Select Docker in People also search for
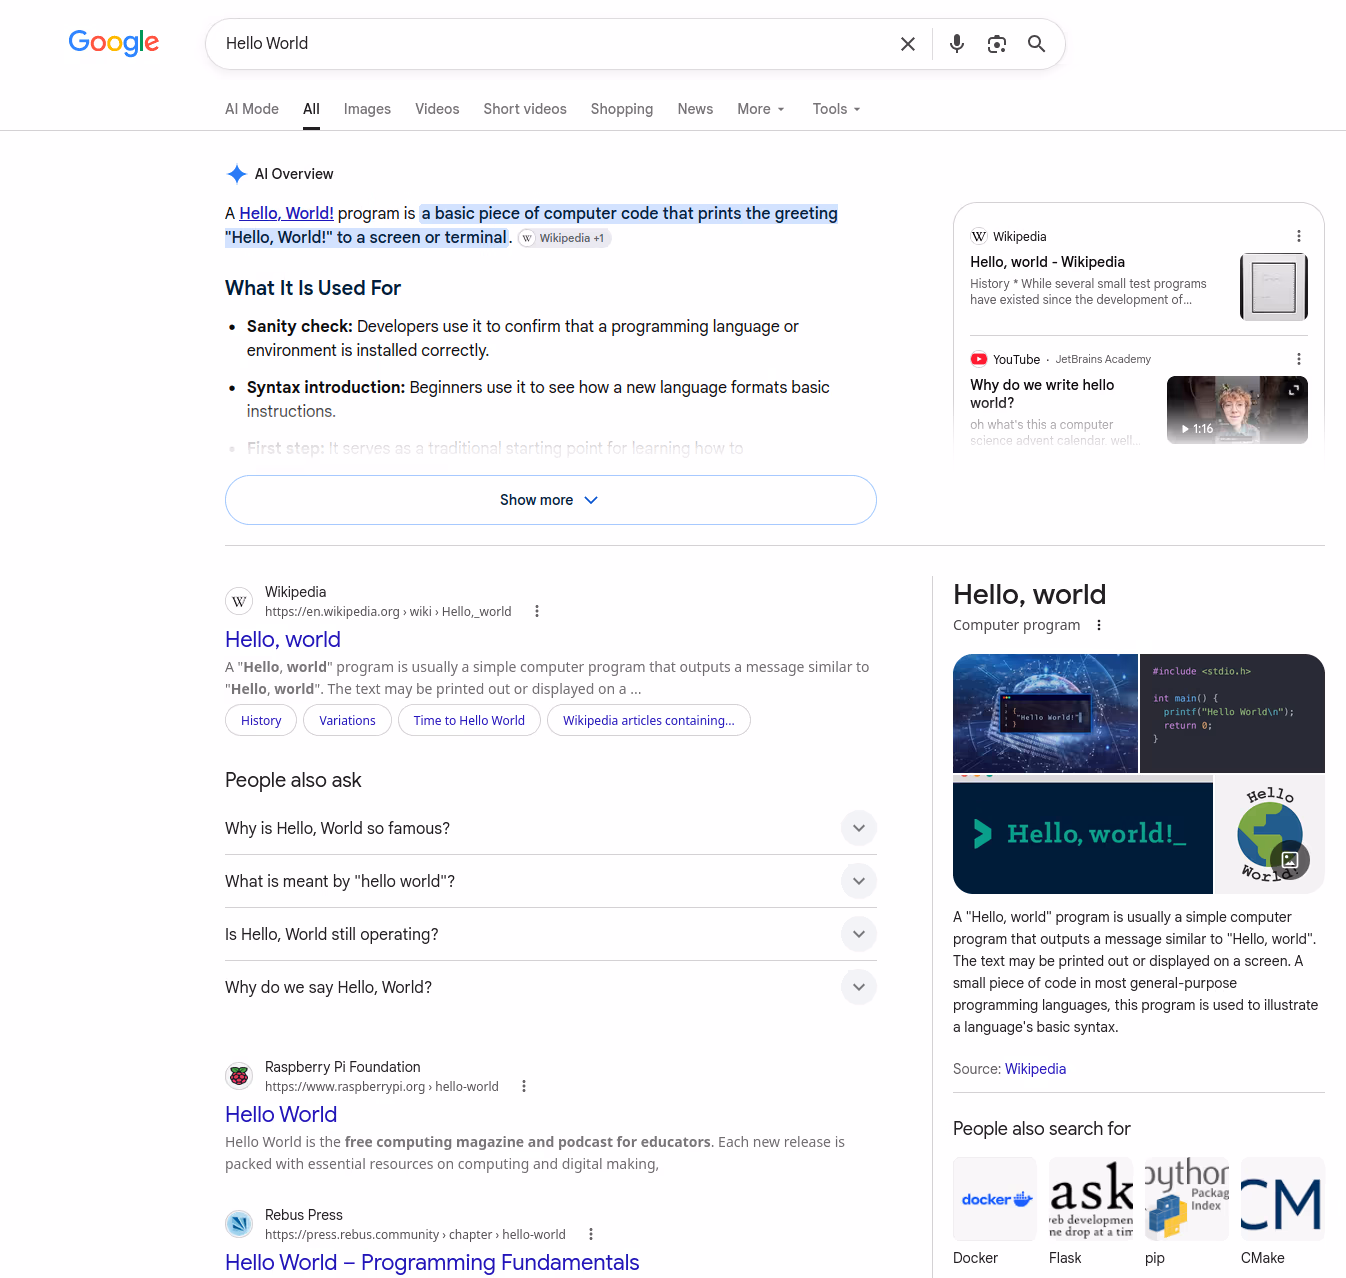The image size is (1346, 1278). [995, 1212]
